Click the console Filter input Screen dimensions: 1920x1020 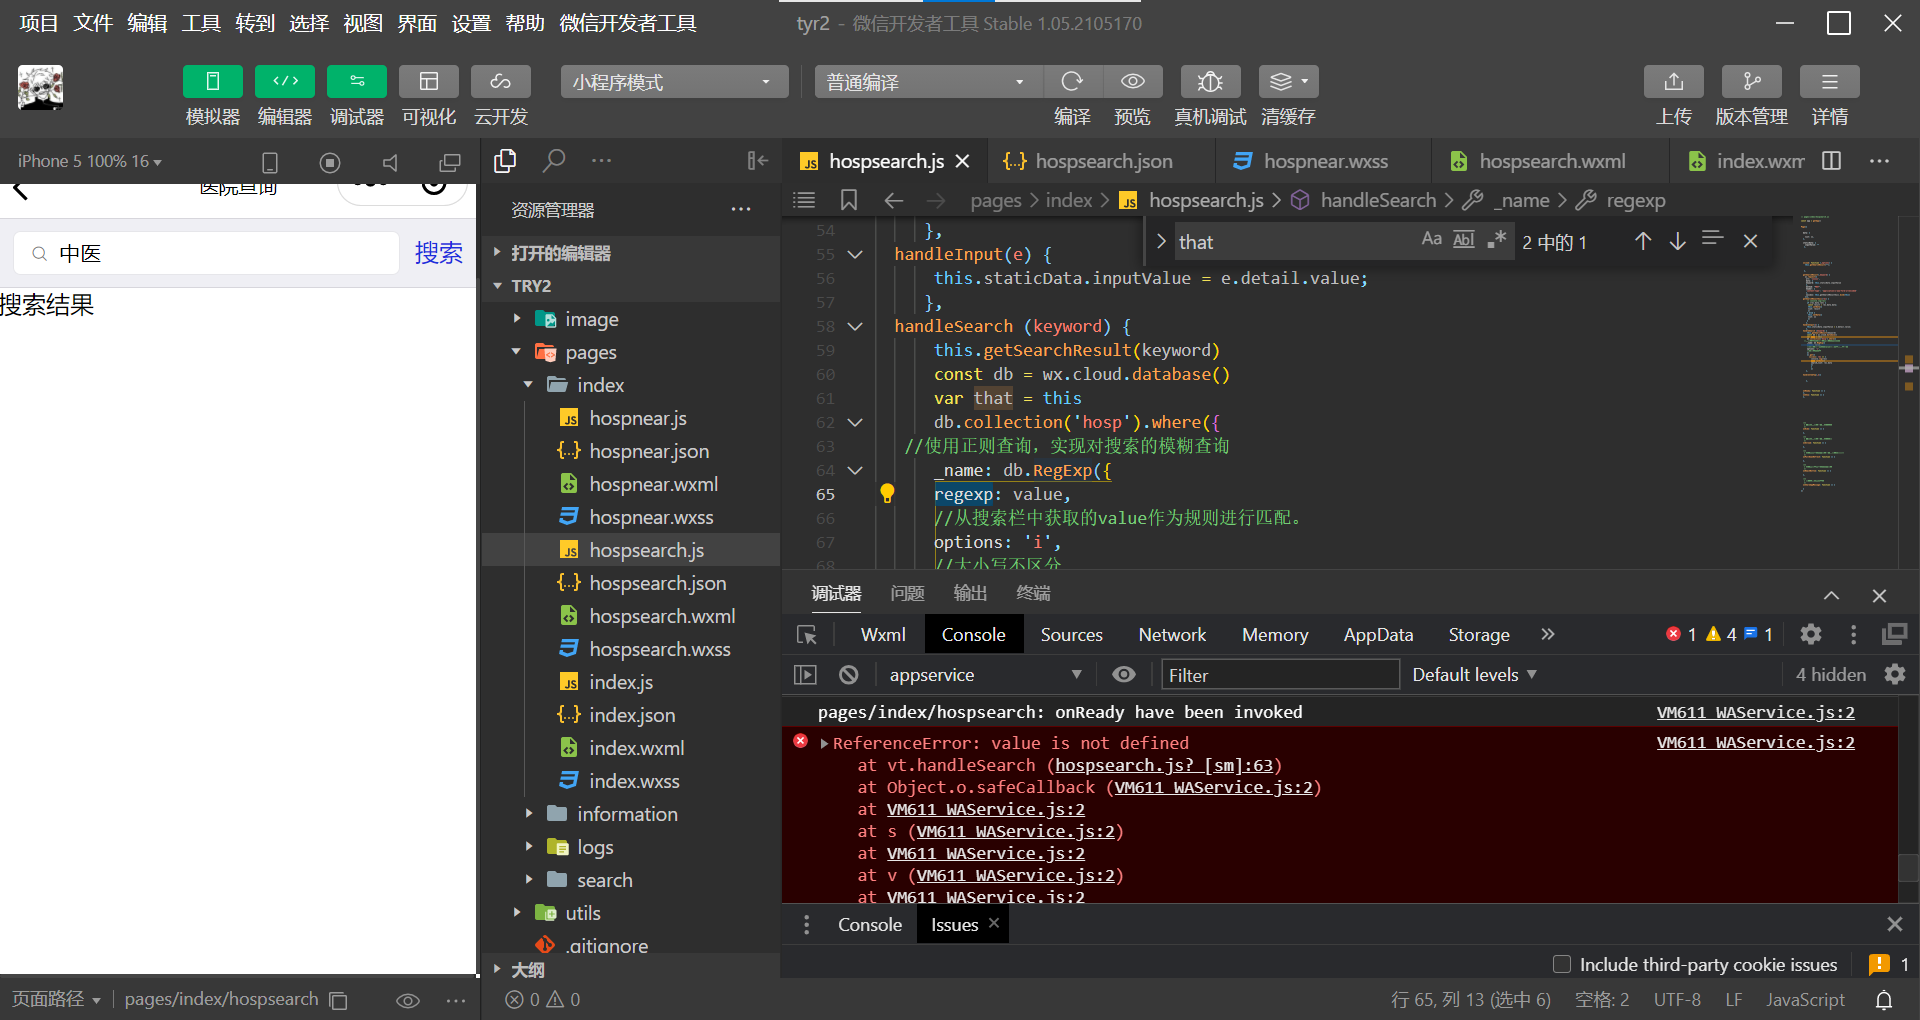pos(1279,675)
